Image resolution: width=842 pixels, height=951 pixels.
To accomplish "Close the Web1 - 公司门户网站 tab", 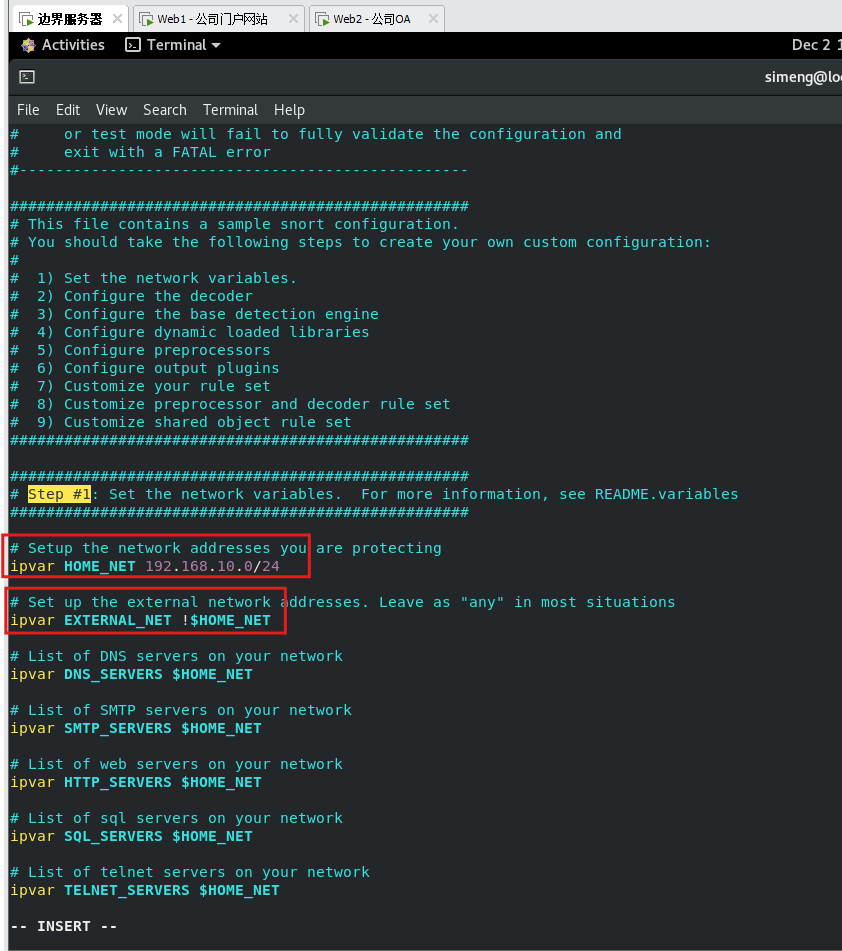I will [x=293, y=19].
